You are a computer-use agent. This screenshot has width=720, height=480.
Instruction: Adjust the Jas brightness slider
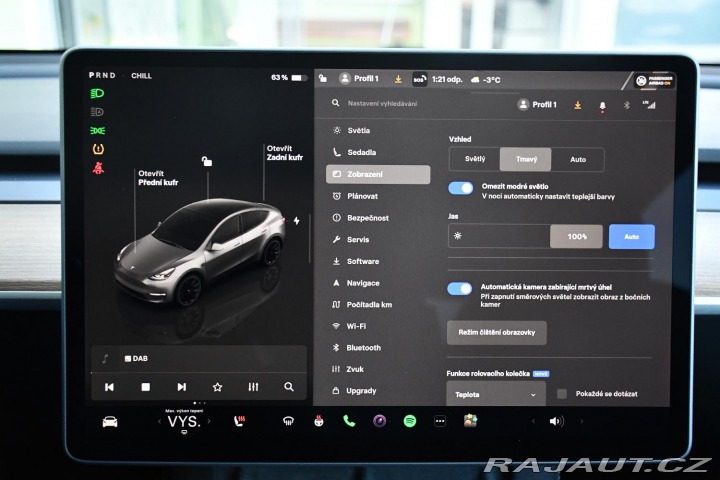coord(525,236)
